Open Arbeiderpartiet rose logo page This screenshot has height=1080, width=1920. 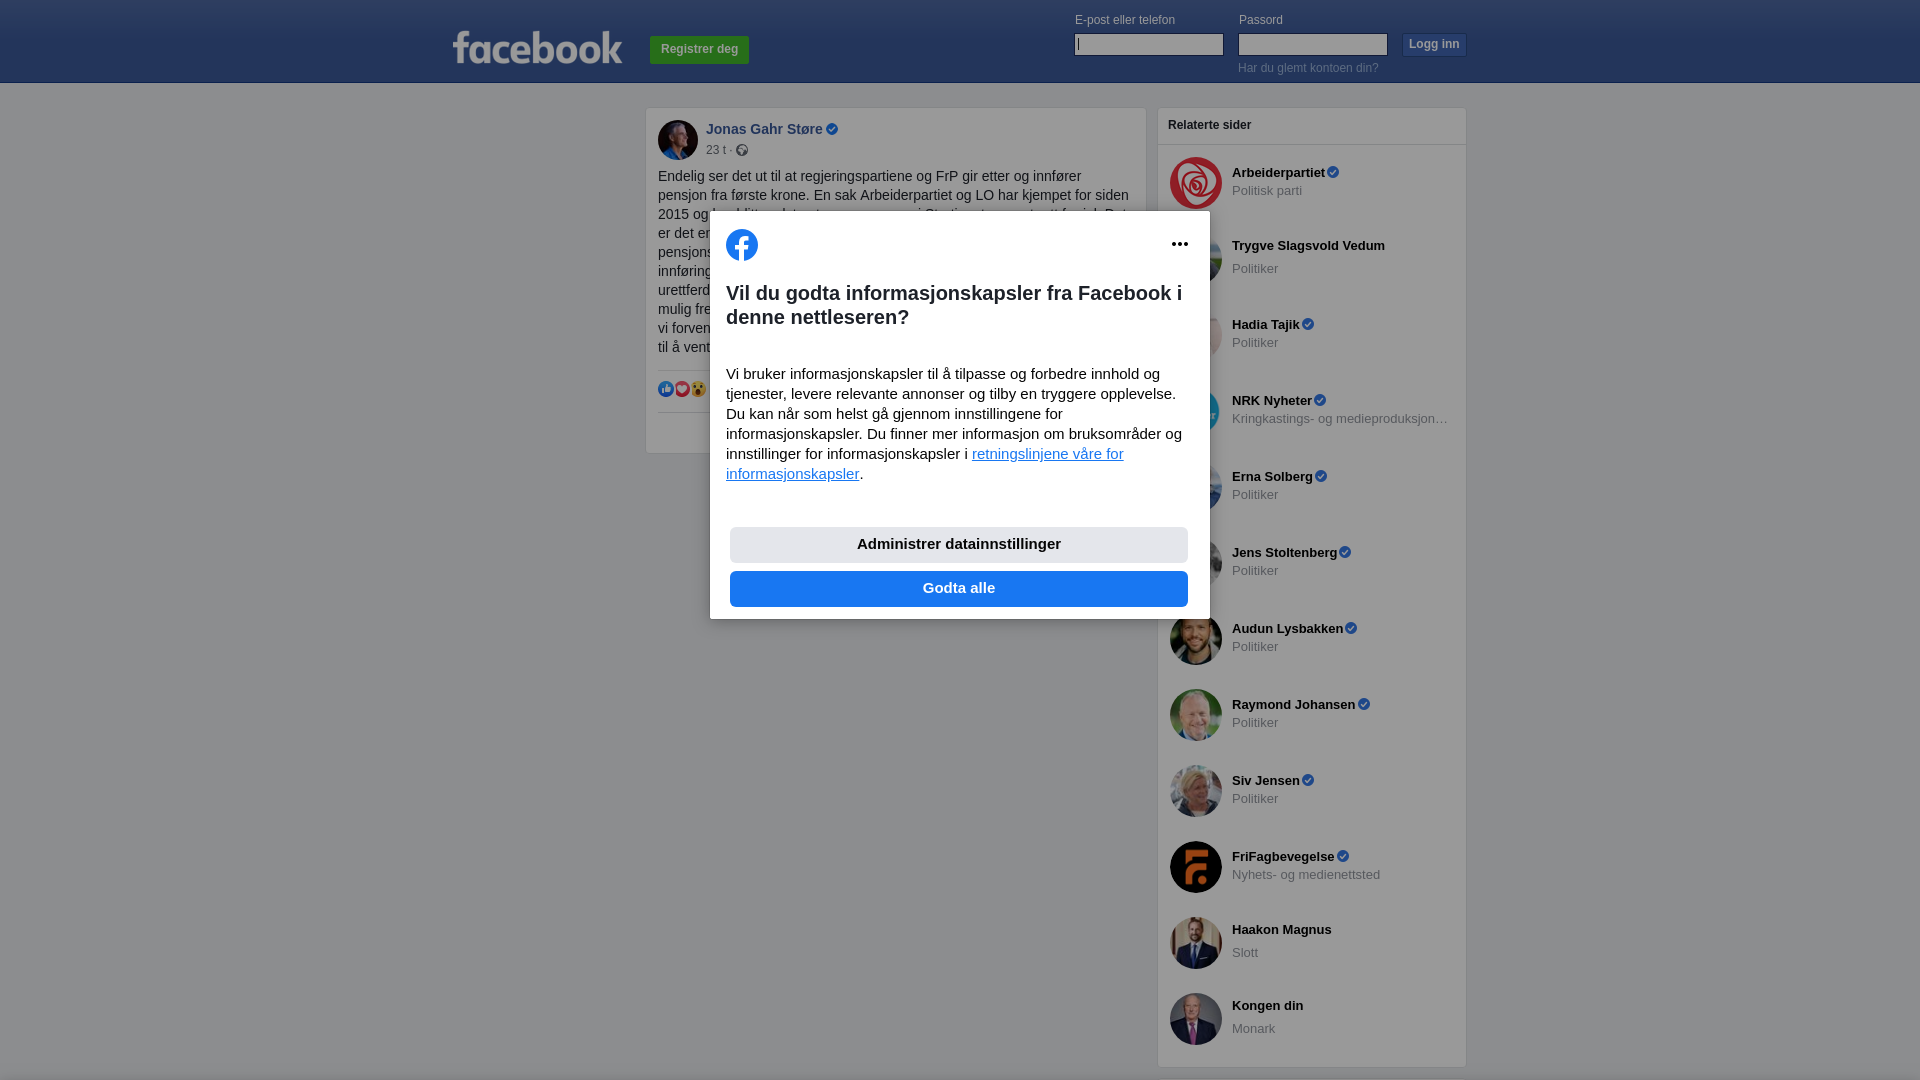pyautogui.click(x=1196, y=183)
